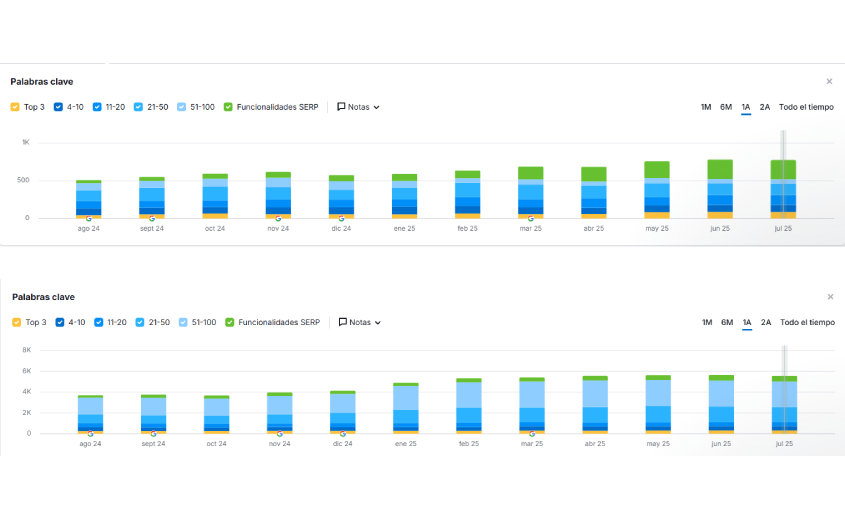This screenshot has height=515, width=845.
Task: Click Google update icon at mar 25, bottom chart
Action: pos(531,433)
